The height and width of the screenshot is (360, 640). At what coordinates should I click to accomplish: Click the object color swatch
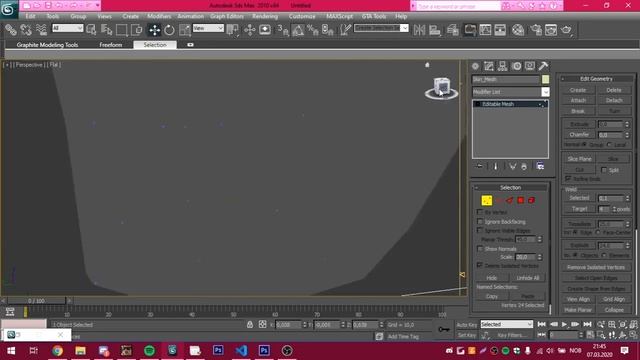[x=545, y=79]
